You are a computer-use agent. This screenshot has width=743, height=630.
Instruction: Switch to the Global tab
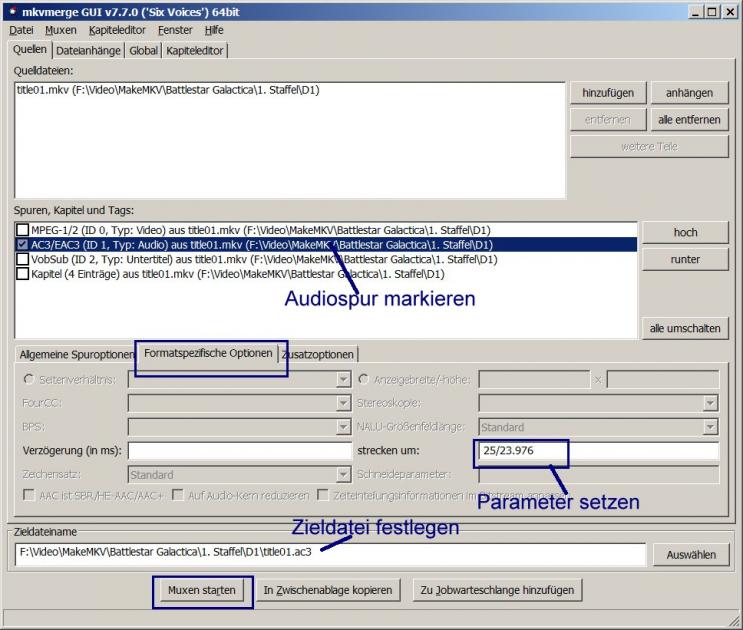[x=143, y=51]
